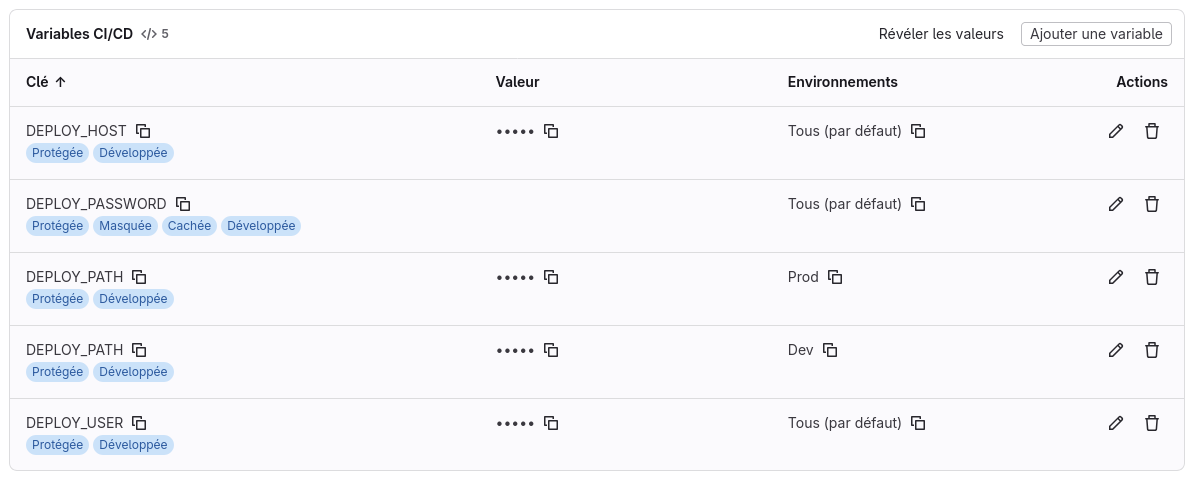The width and height of the screenshot is (1195, 479).
Task: Copy the DEPLOY_USER key name
Action: click(x=140, y=423)
